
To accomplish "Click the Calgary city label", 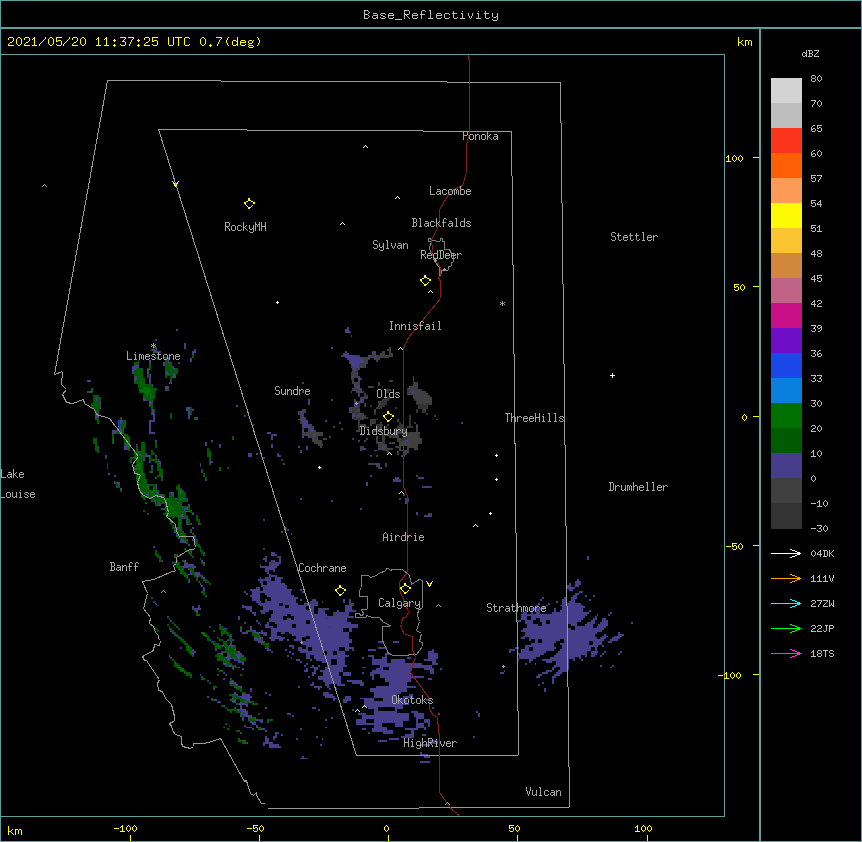I will 400,603.
